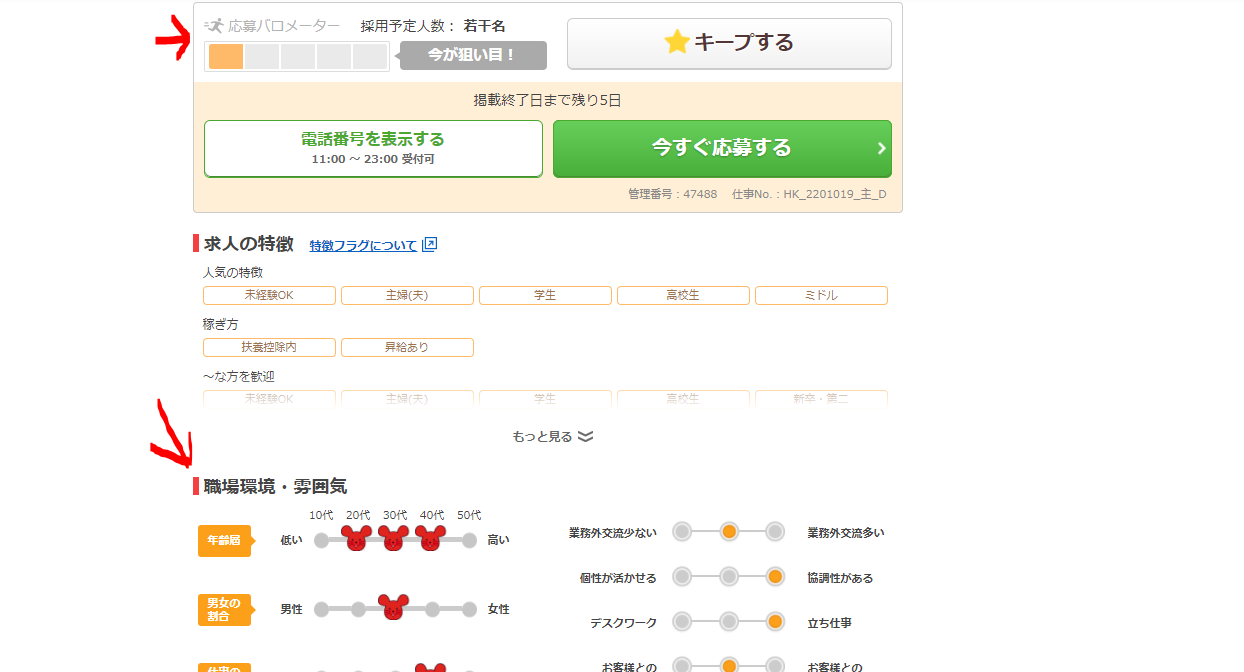
Task: Open the 特徴フラグについて link
Action: pos(363,245)
